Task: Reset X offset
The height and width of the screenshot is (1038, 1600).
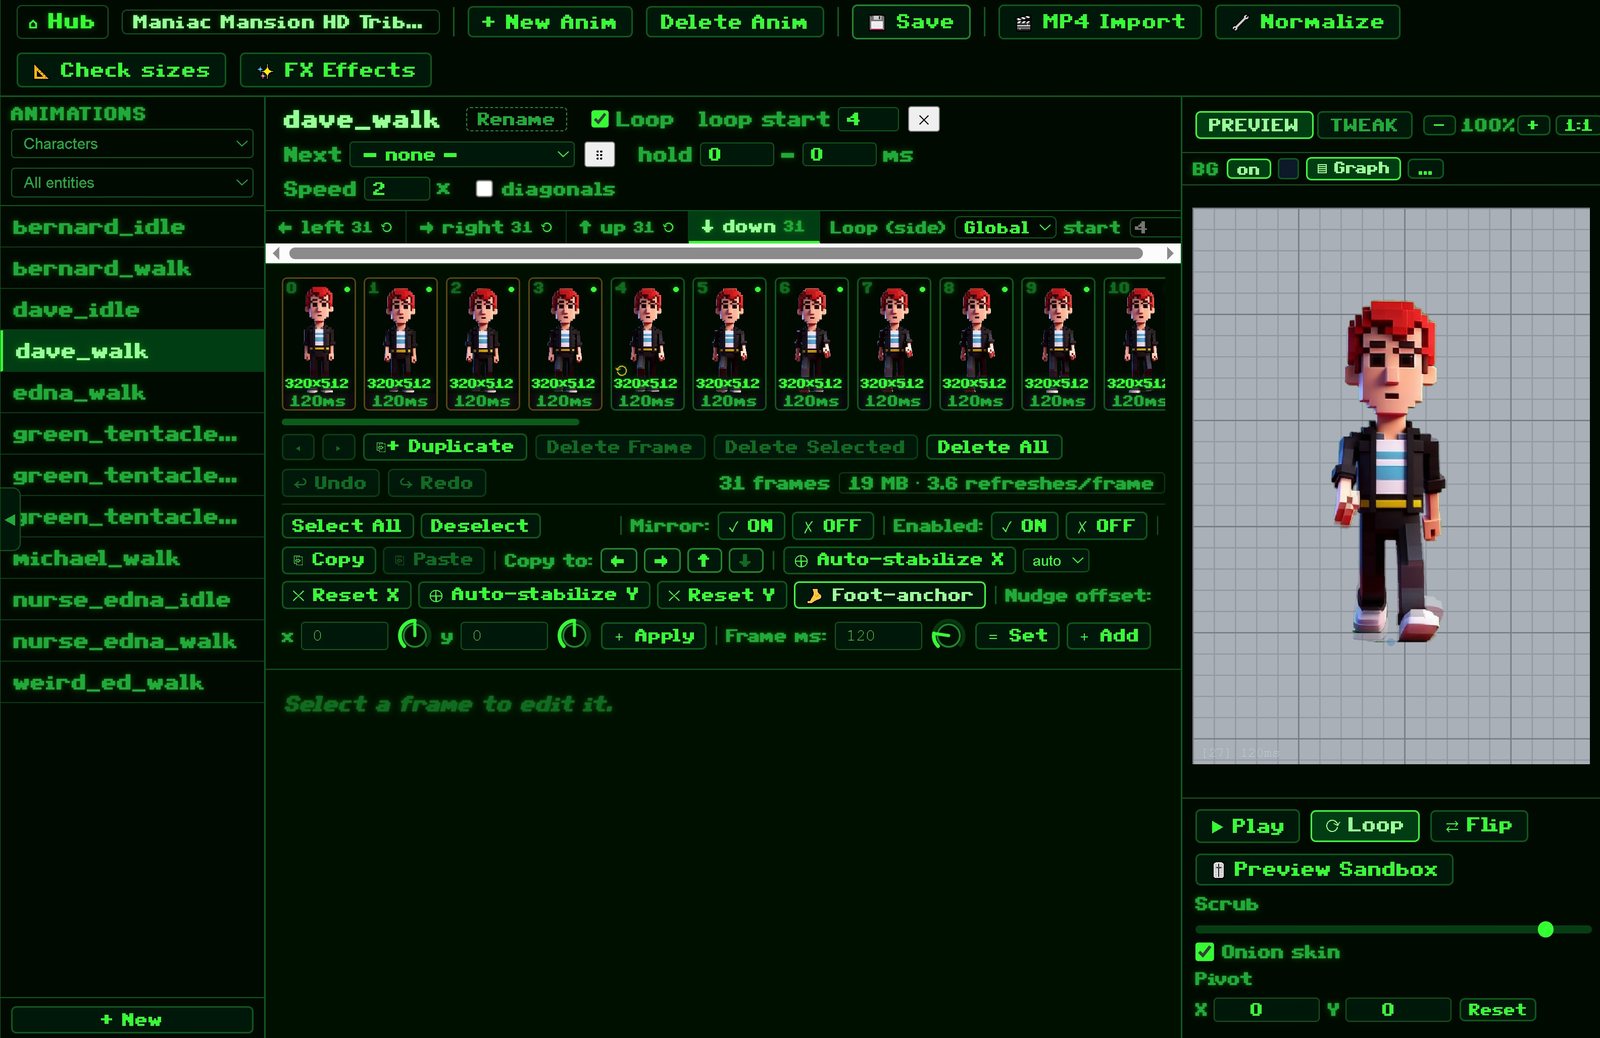Action: coord(346,595)
